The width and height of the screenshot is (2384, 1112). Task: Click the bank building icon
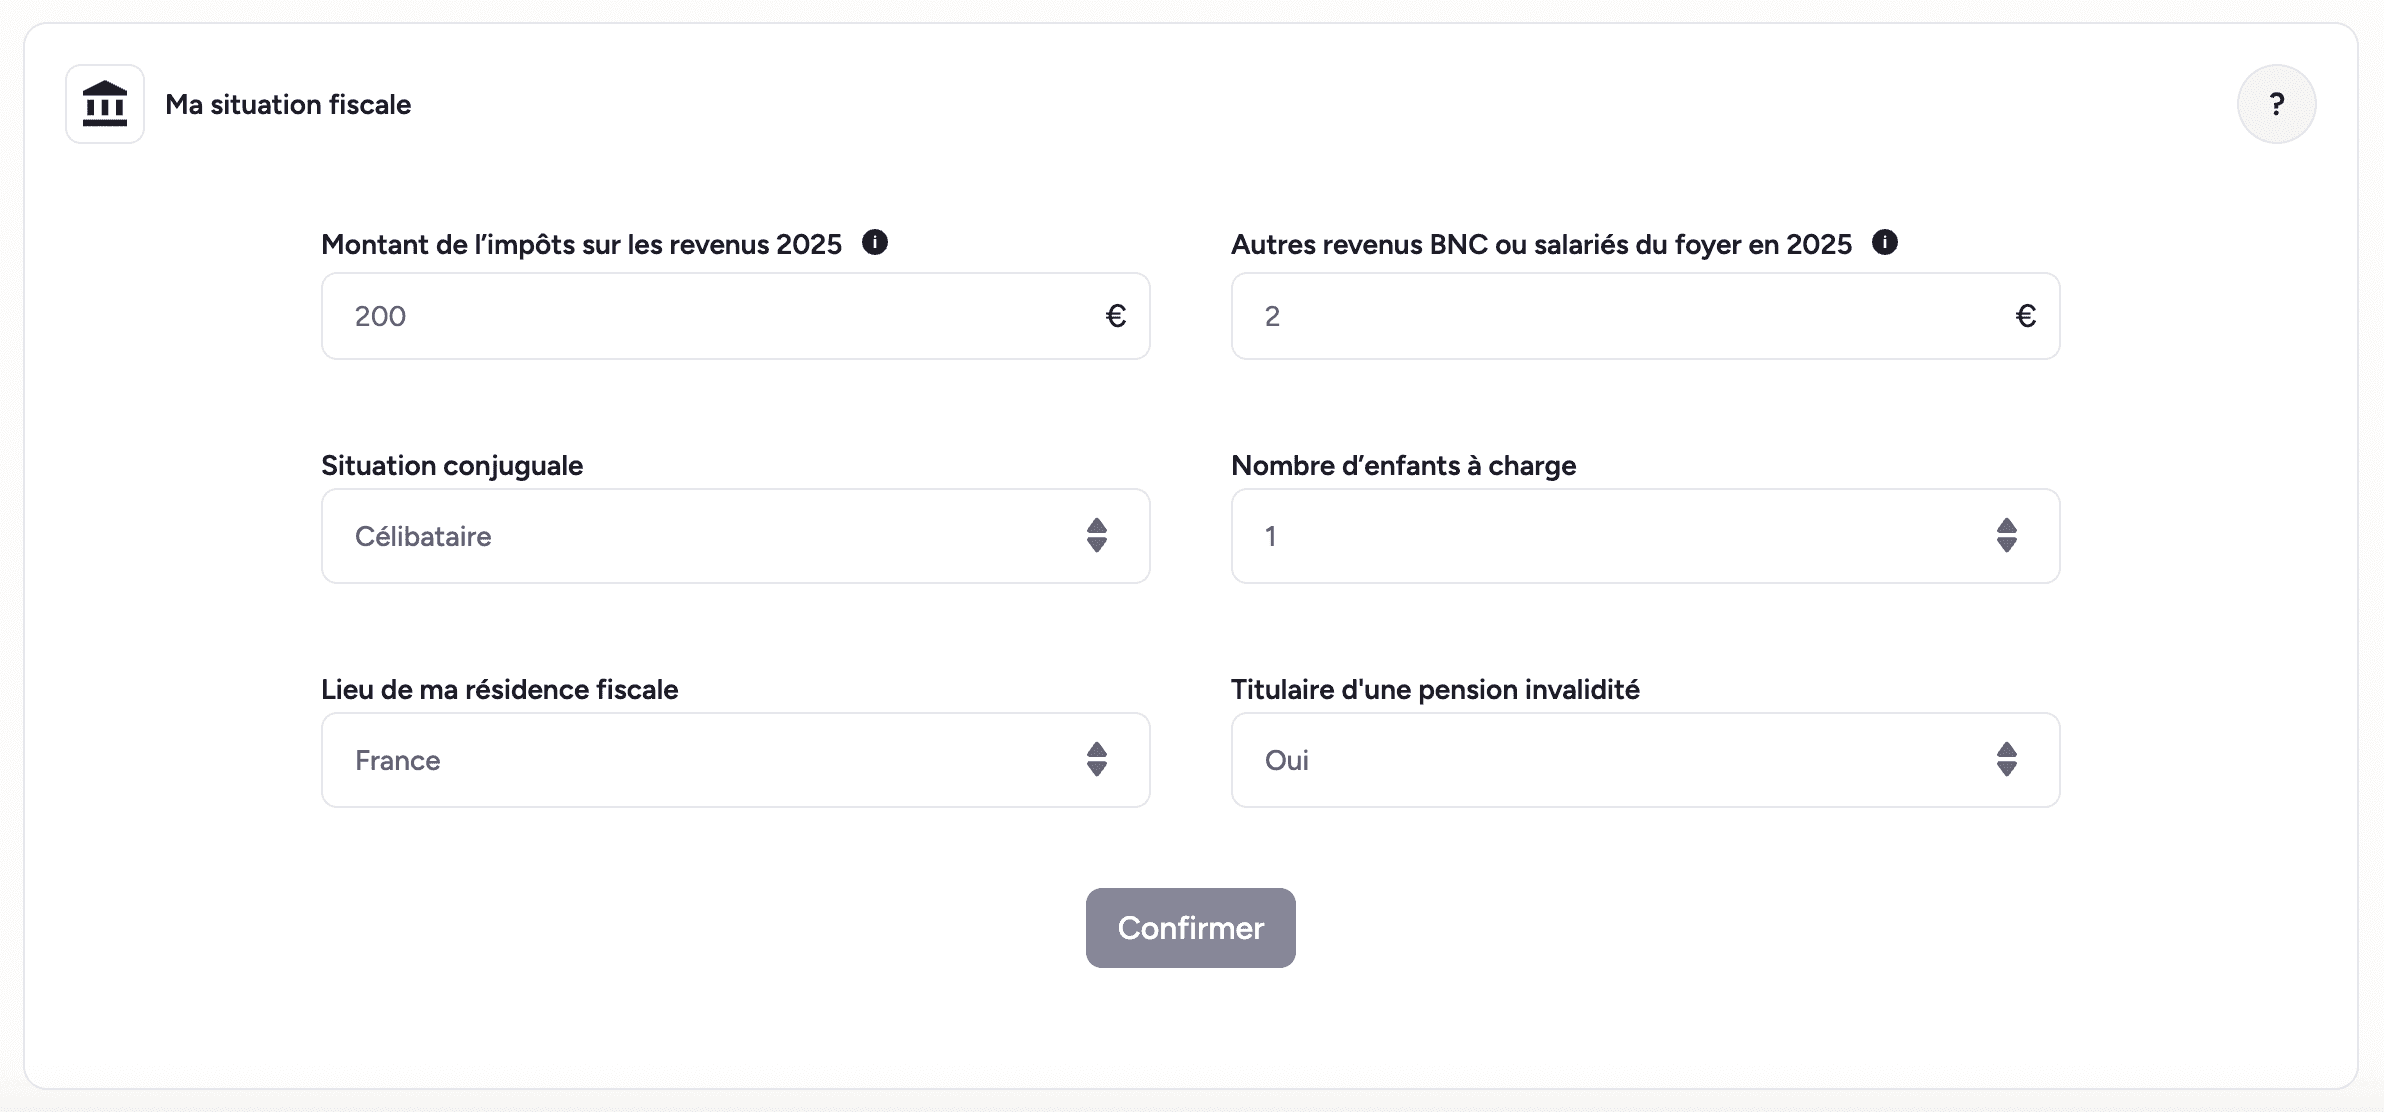tap(105, 104)
